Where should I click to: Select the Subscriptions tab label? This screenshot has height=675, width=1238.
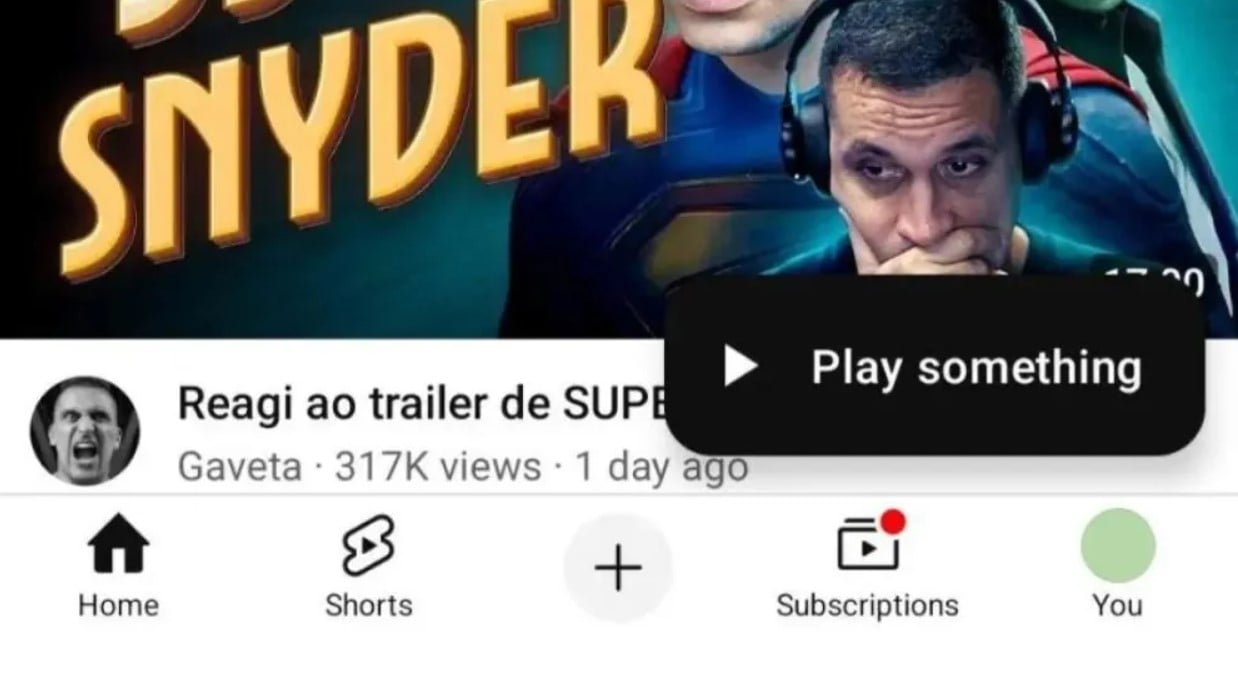point(868,605)
